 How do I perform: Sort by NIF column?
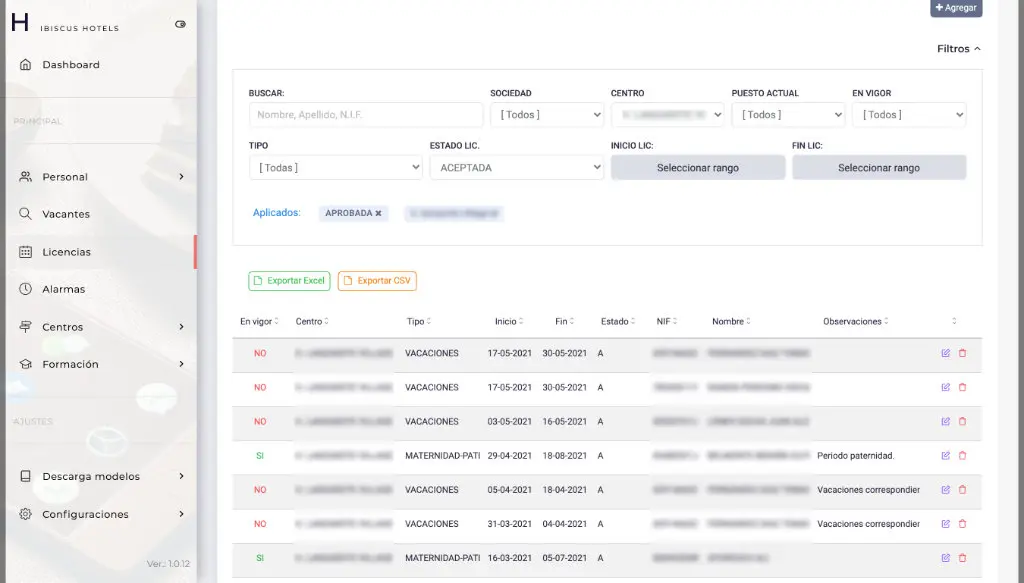tap(667, 321)
